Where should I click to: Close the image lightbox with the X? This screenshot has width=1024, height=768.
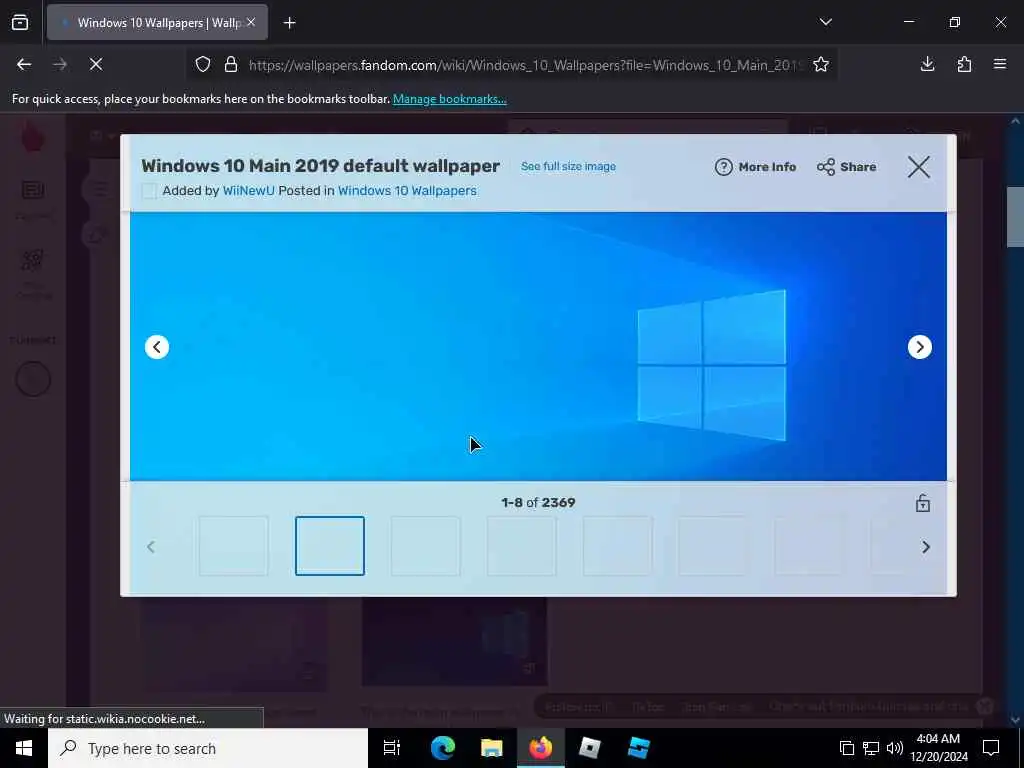pyautogui.click(x=918, y=167)
